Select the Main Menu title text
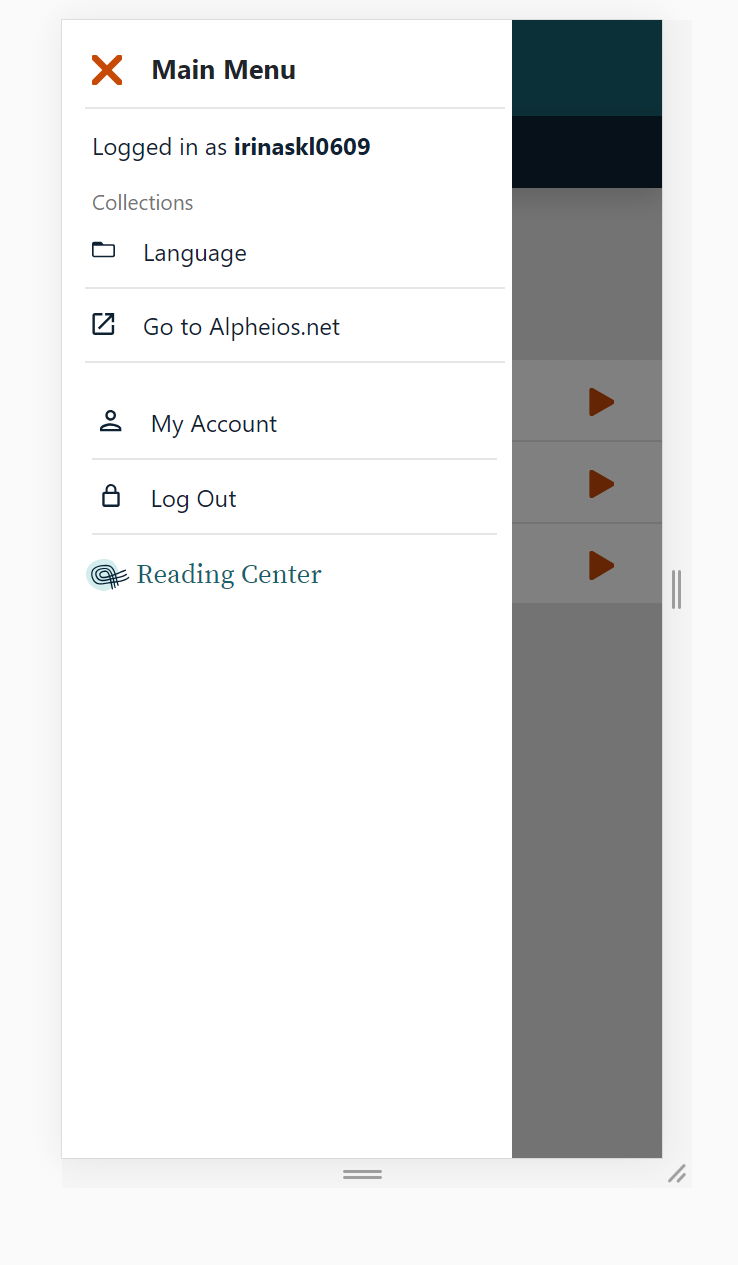The height and width of the screenshot is (1265, 738). coord(223,69)
